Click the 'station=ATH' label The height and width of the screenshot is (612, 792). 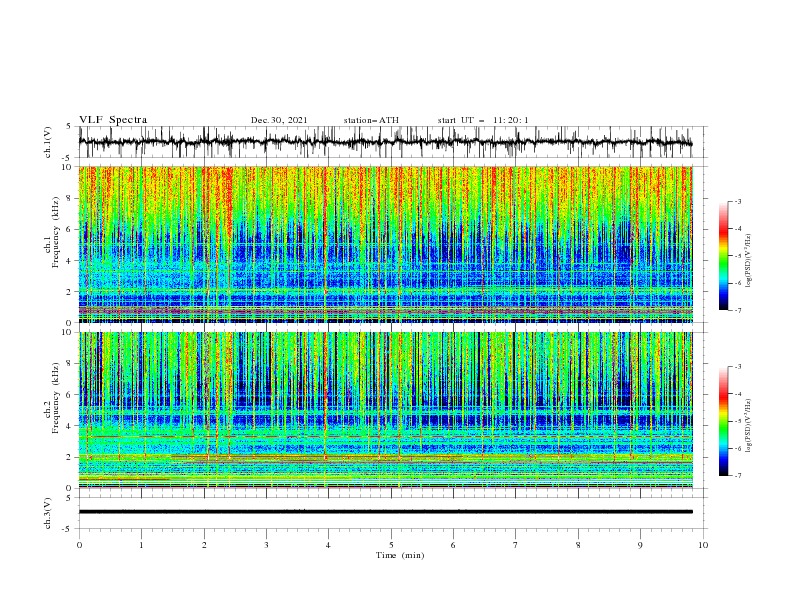371,120
